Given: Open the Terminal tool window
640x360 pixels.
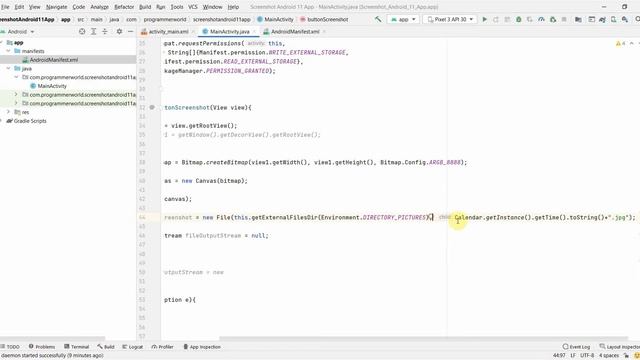Looking at the screenshot, I should (77, 347).
